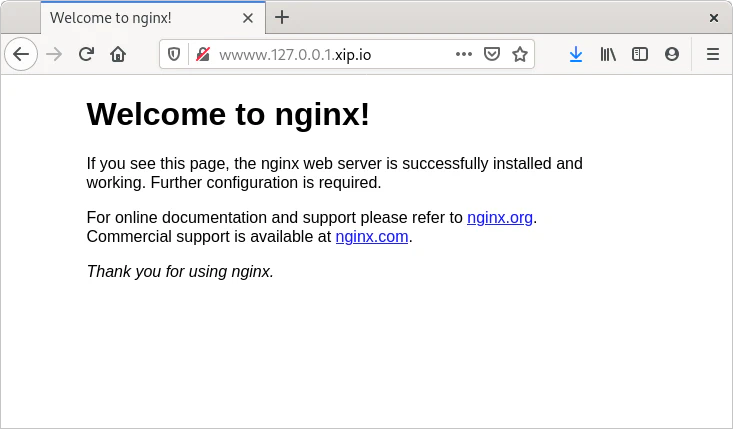
Task: Open a new tab with the plus button
Action: click(282, 17)
